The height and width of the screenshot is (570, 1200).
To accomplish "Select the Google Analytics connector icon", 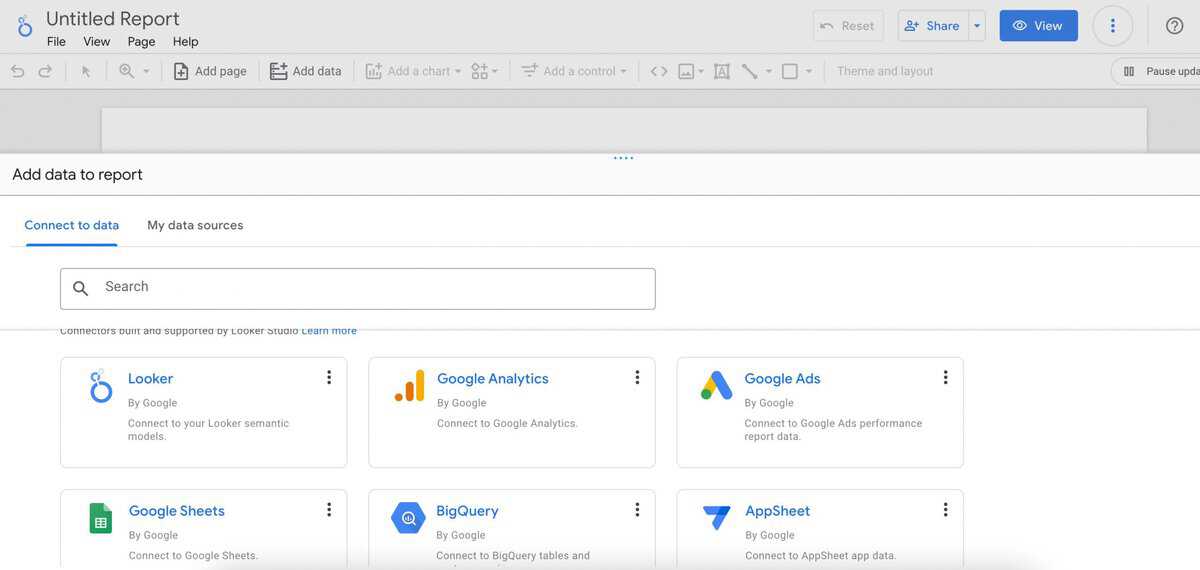I will click(x=409, y=386).
